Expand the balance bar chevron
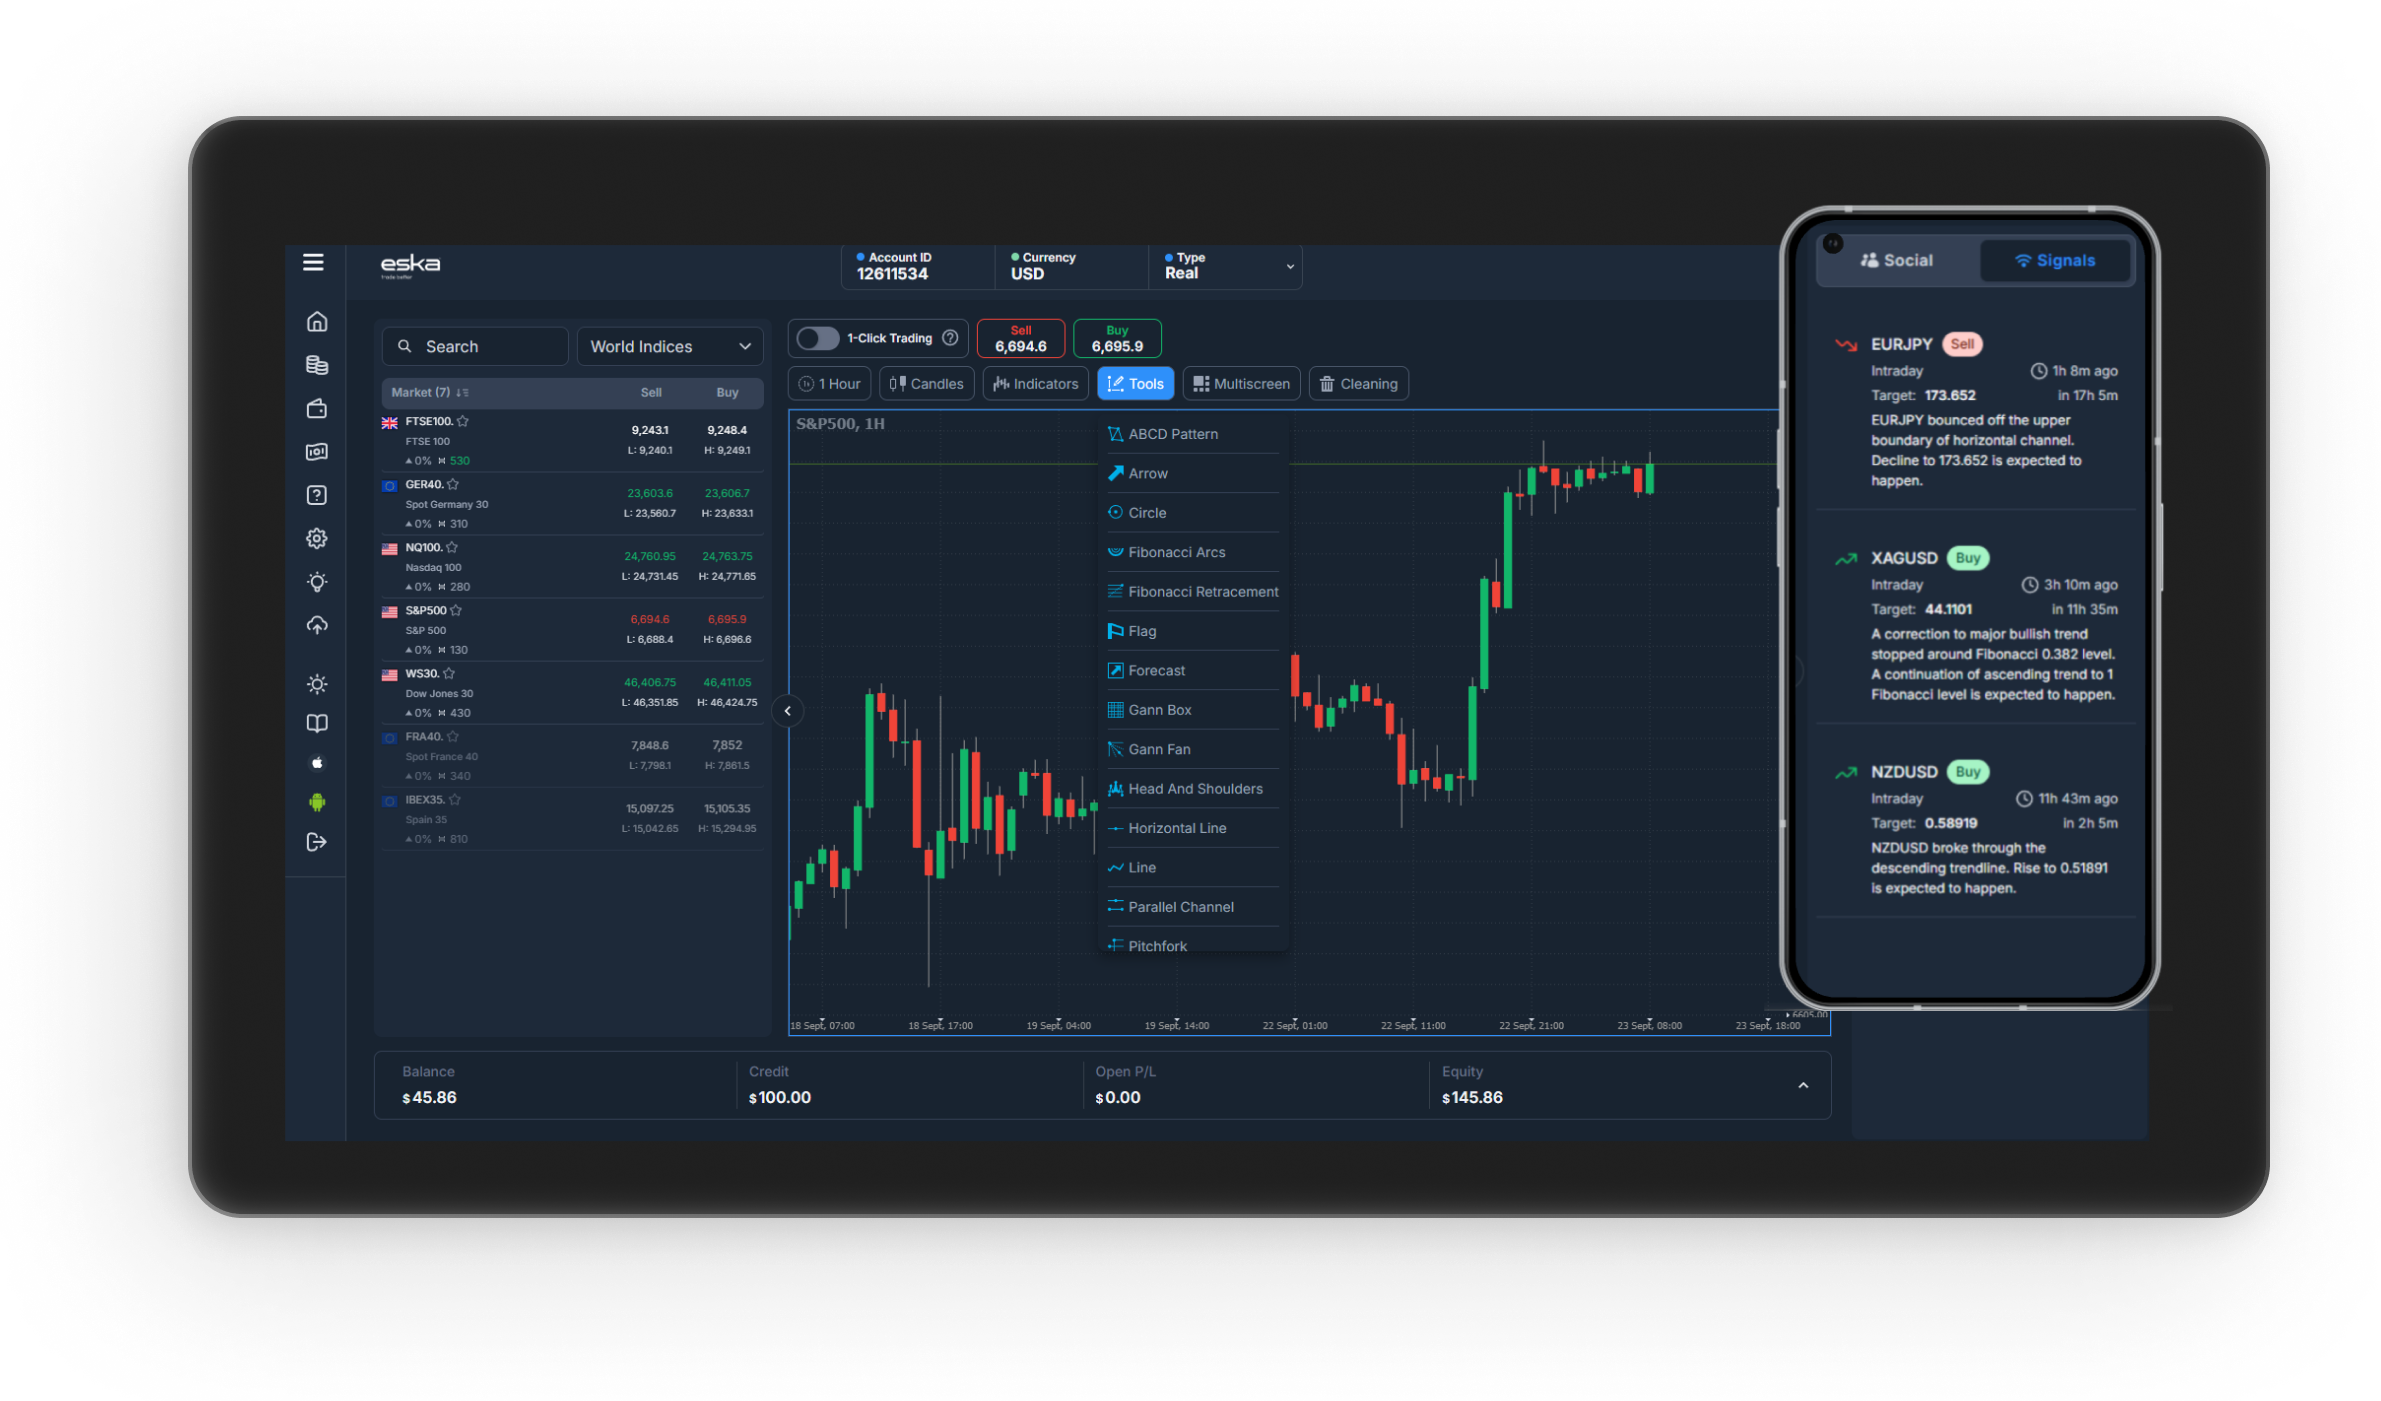 1802,1085
